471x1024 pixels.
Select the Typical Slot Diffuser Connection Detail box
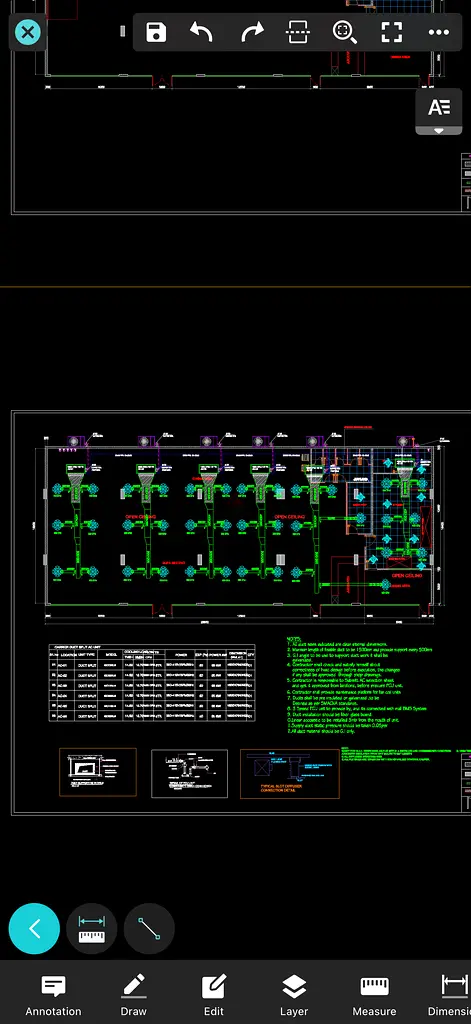click(290, 774)
